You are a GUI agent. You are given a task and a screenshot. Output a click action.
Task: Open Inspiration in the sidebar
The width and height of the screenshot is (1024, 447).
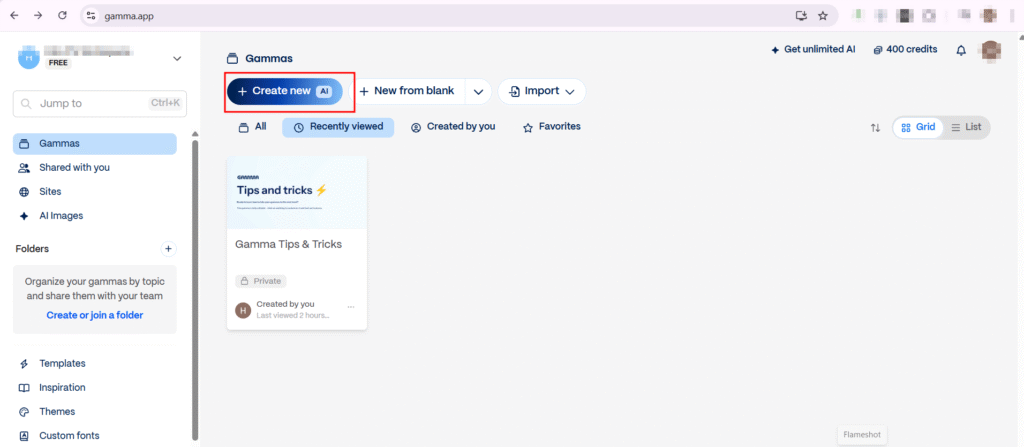(x=95, y=388)
